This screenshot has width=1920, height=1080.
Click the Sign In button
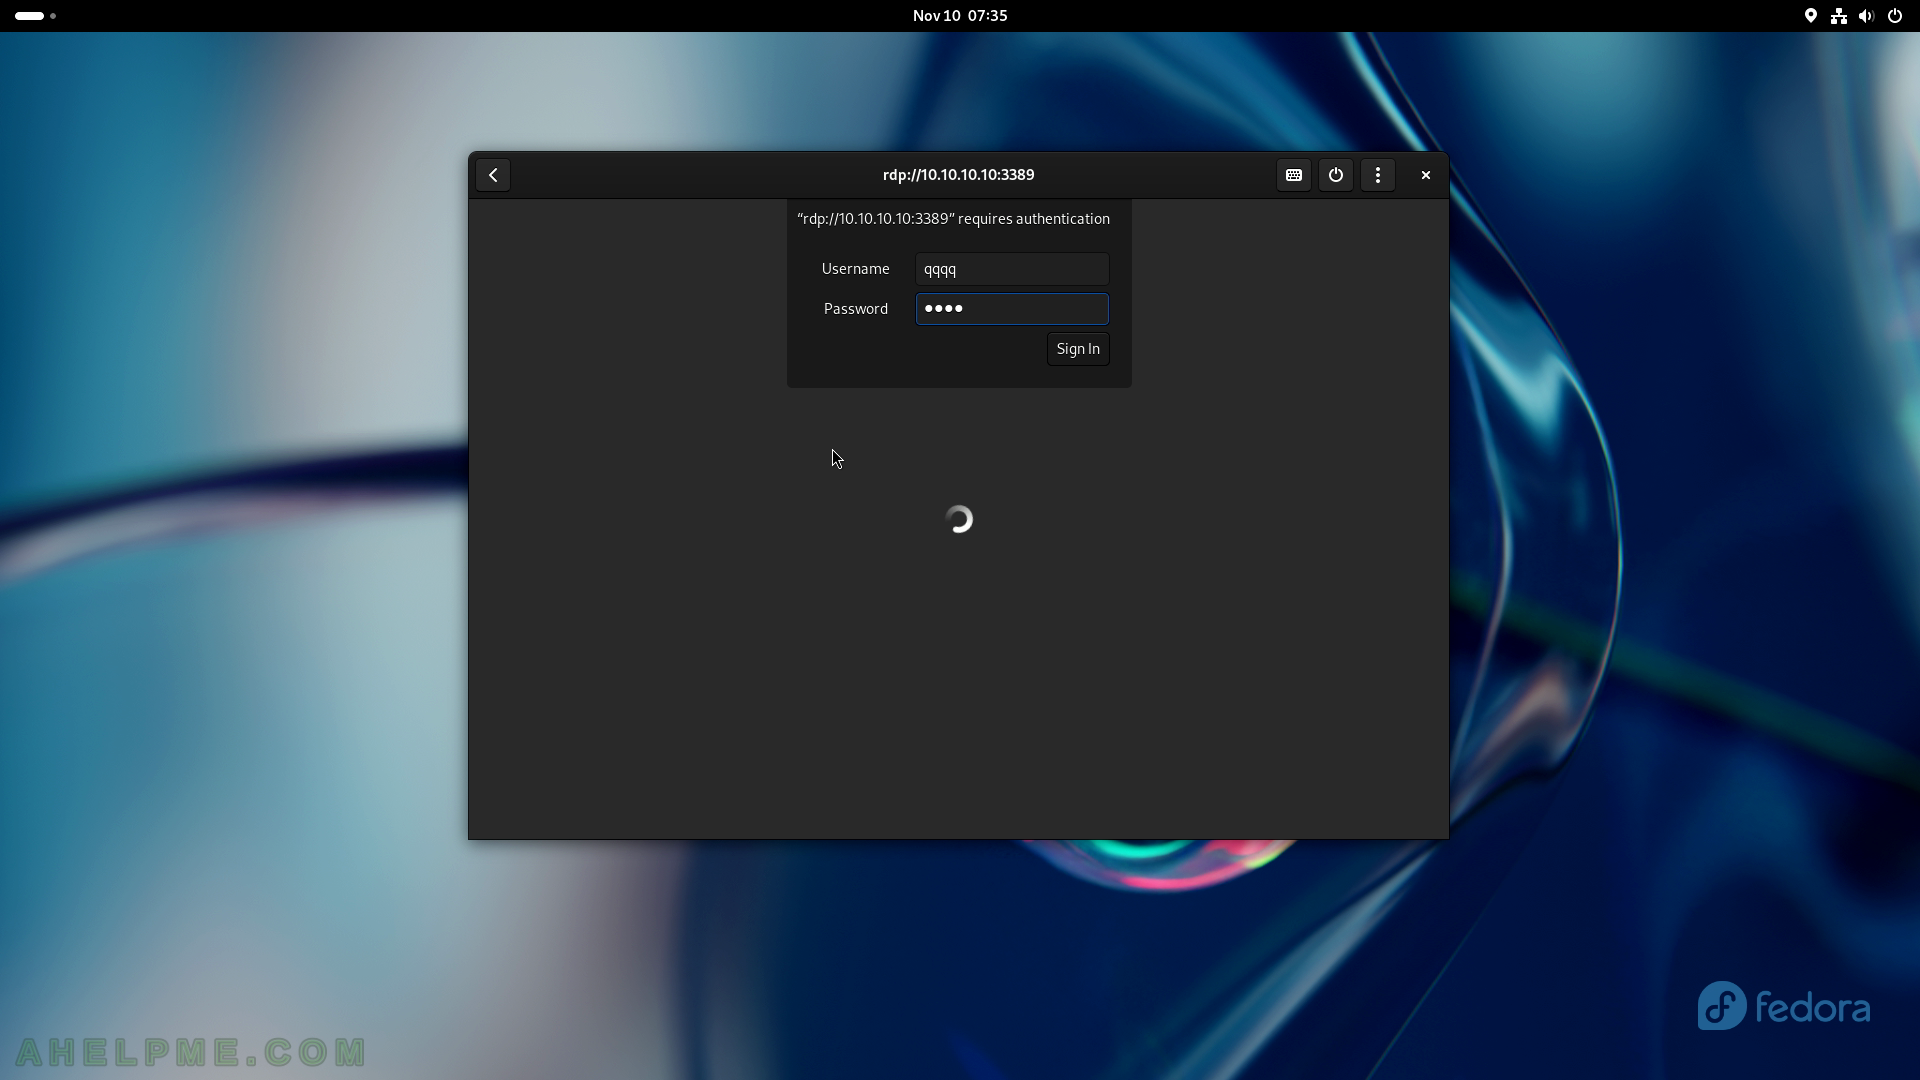[x=1078, y=349]
